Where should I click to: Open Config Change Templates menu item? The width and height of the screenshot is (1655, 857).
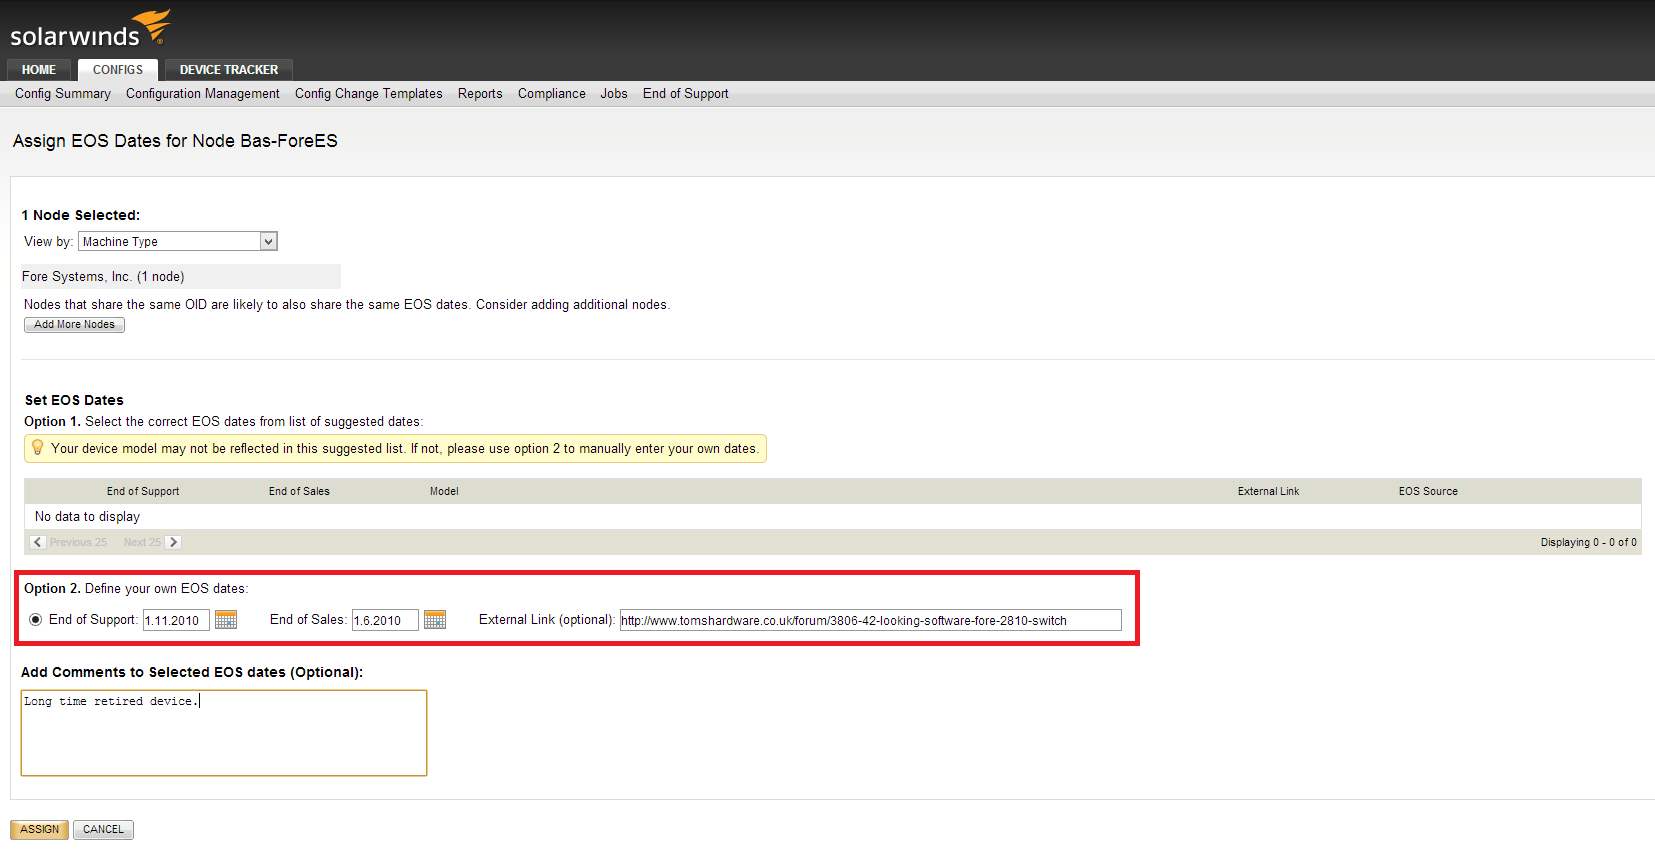(x=369, y=93)
